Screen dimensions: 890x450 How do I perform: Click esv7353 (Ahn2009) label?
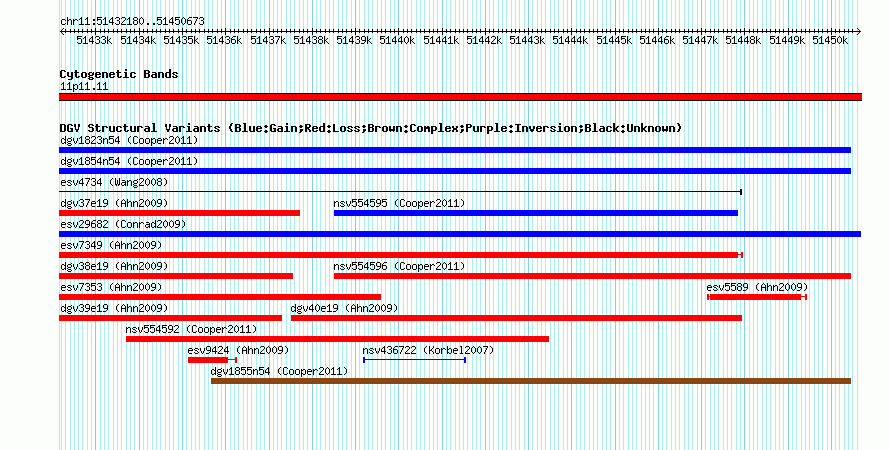[111, 287]
